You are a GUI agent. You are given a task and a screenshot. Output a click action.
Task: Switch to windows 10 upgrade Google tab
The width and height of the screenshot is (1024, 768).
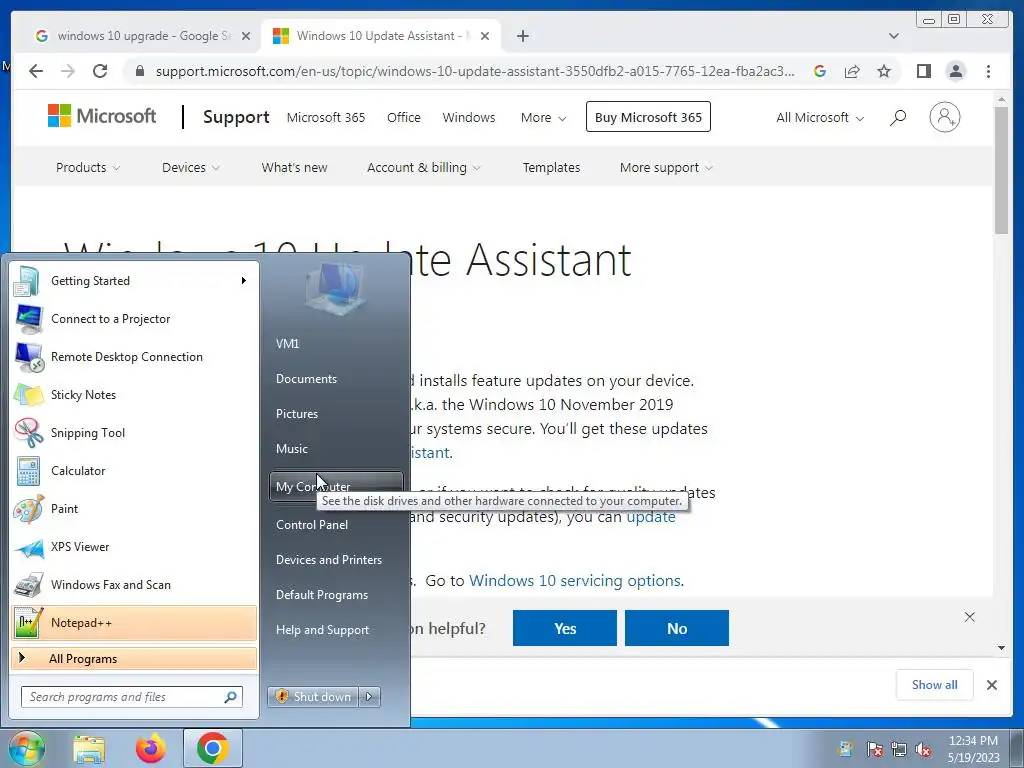pyautogui.click(x=142, y=36)
